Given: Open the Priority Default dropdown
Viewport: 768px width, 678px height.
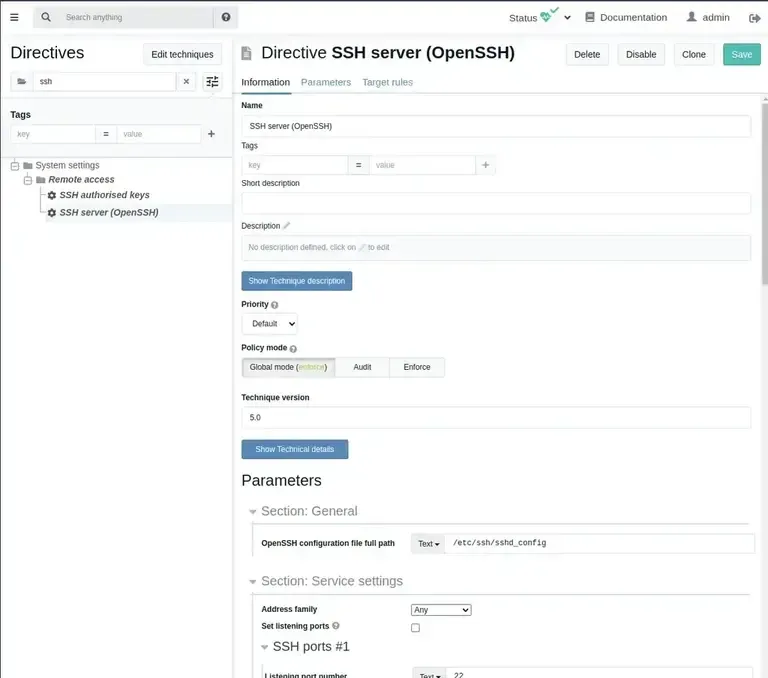Looking at the screenshot, I should click(x=270, y=324).
